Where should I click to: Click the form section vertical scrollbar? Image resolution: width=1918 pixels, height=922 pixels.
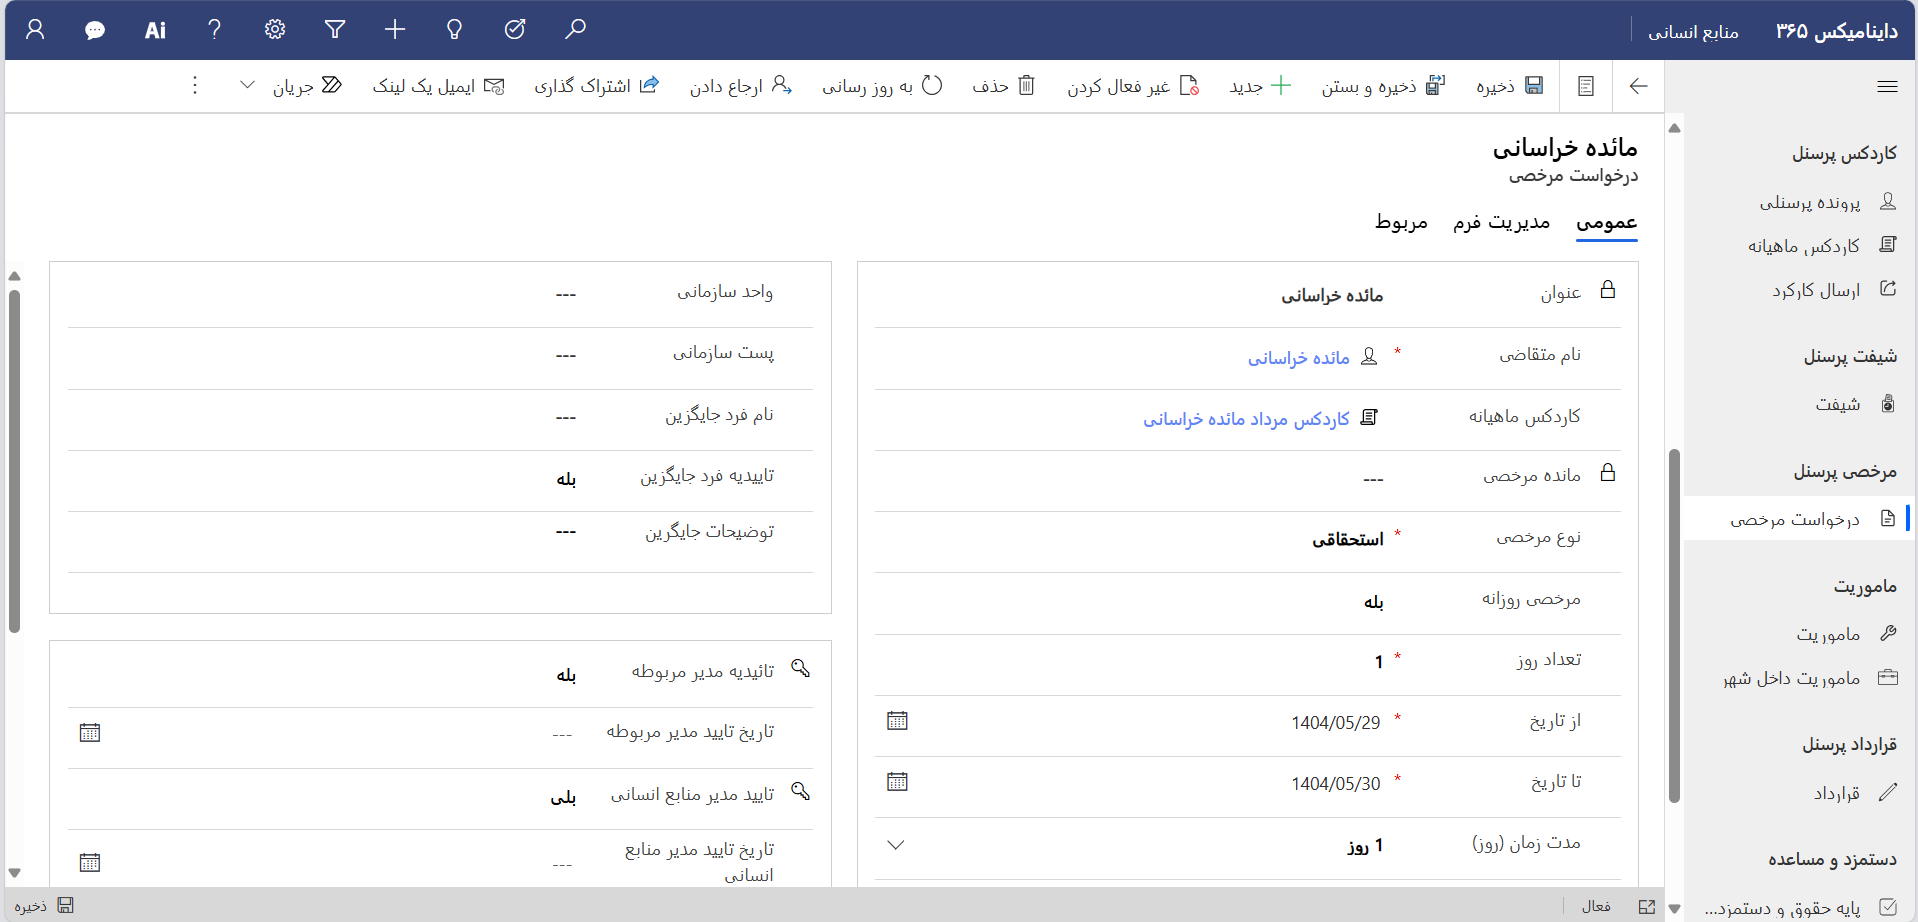click(14, 460)
